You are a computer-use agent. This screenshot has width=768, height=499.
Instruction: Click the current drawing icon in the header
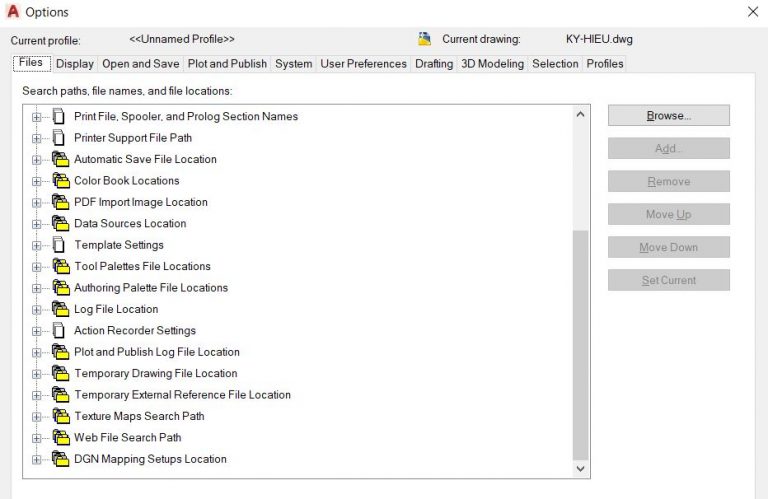point(424,39)
